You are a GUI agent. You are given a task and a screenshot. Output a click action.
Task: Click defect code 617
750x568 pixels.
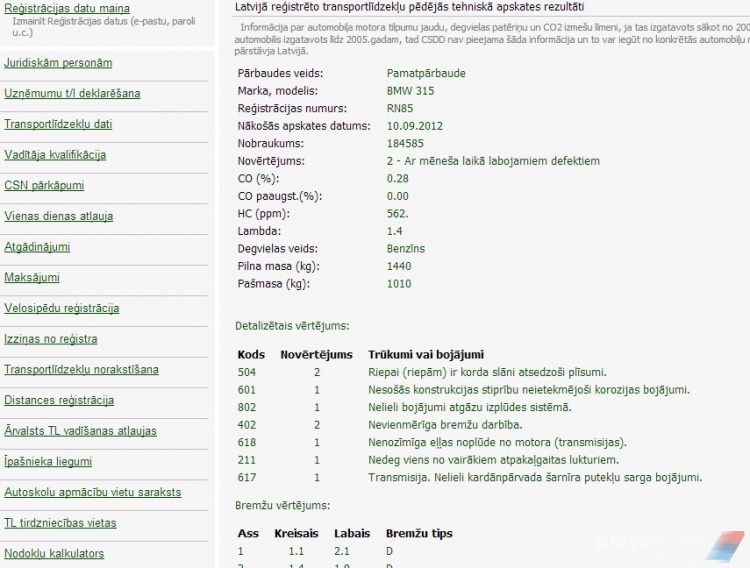(247, 478)
